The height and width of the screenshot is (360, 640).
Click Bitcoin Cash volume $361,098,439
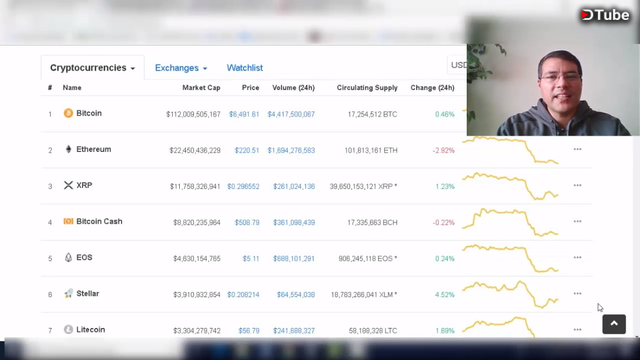294,222
